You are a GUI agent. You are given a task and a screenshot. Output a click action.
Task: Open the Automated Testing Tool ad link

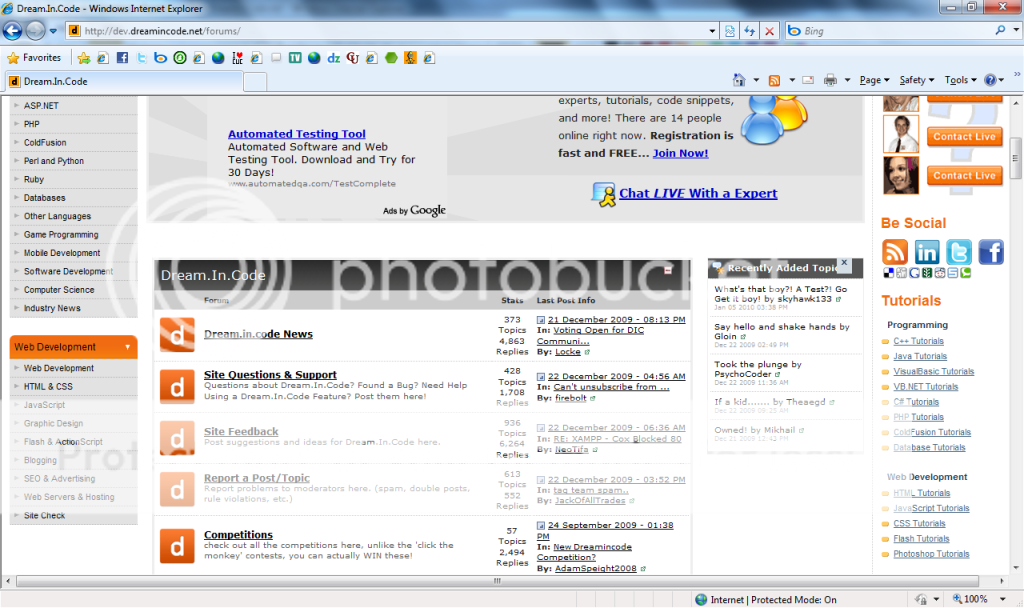(296, 134)
